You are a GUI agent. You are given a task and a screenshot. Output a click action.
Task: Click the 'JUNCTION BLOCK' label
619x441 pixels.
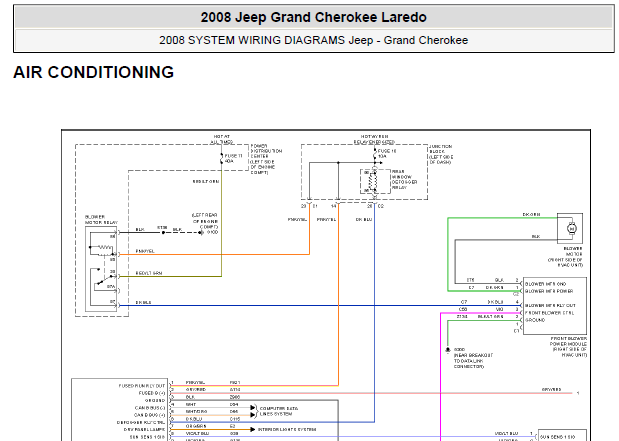pos(441,149)
